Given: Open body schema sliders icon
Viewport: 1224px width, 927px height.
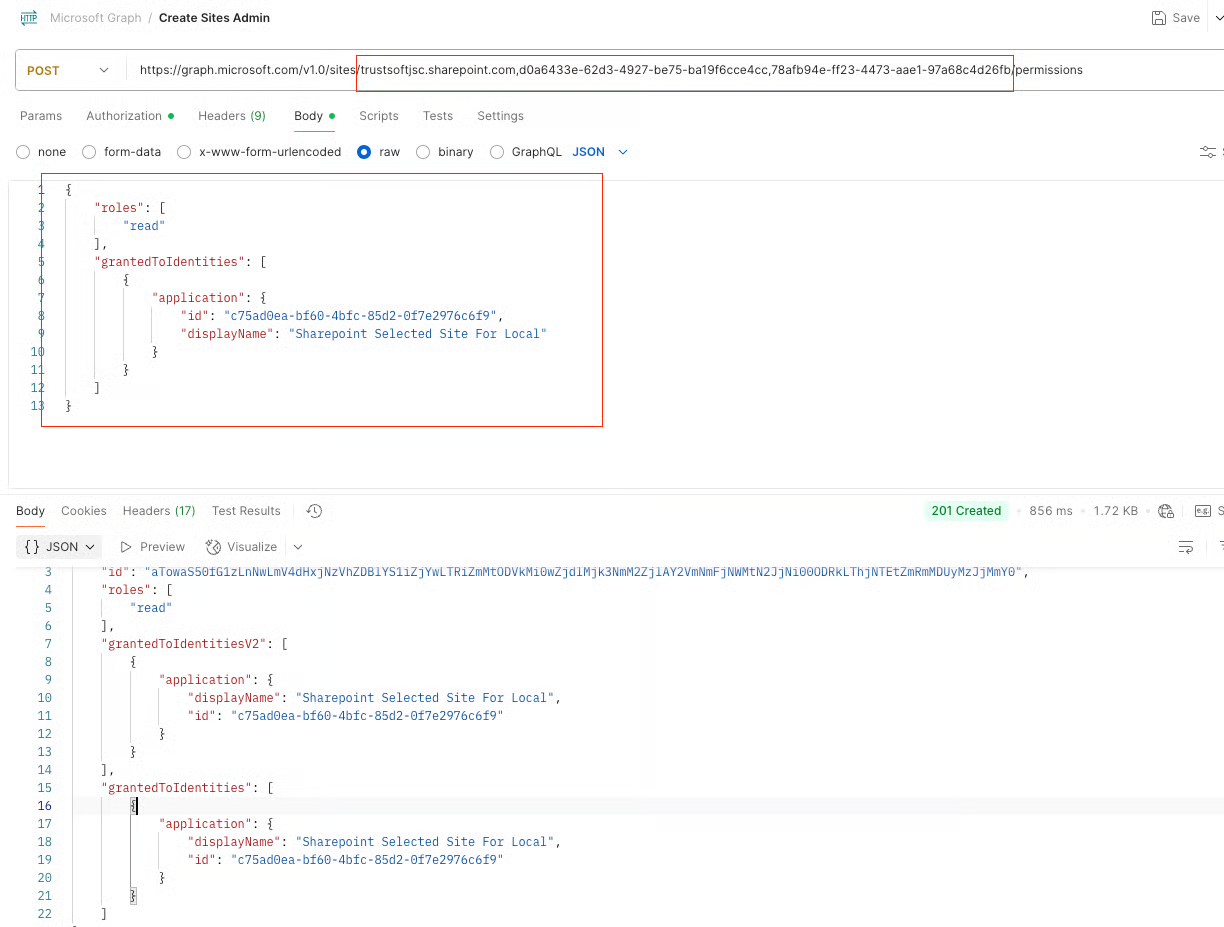Looking at the screenshot, I should pyautogui.click(x=1208, y=152).
